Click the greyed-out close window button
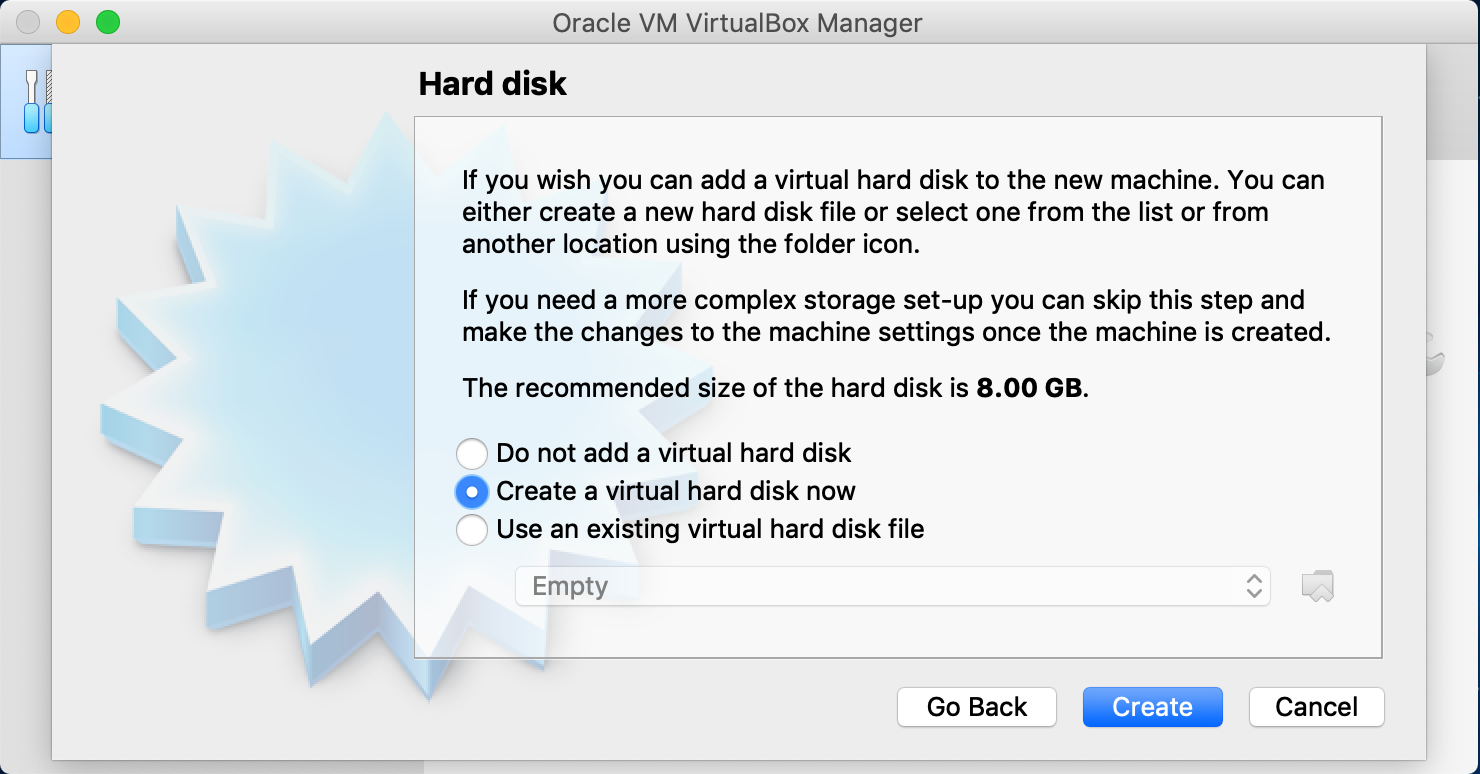This screenshot has width=1480, height=774. [x=29, y=22]
